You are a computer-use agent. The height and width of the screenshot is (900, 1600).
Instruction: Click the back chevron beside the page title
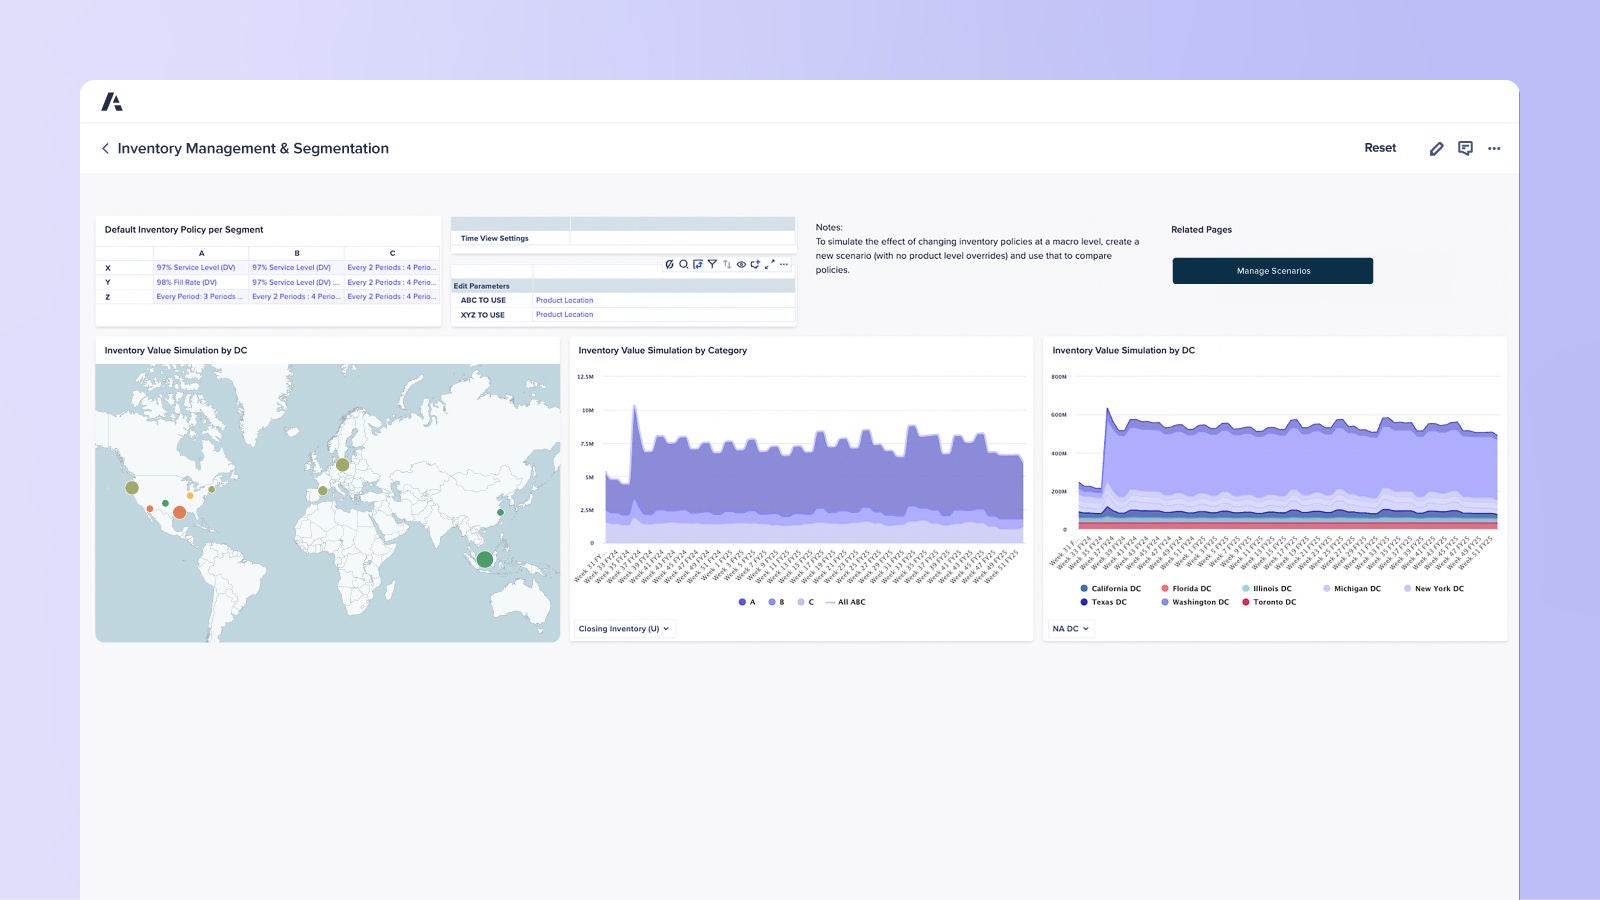tap(106, 148)
